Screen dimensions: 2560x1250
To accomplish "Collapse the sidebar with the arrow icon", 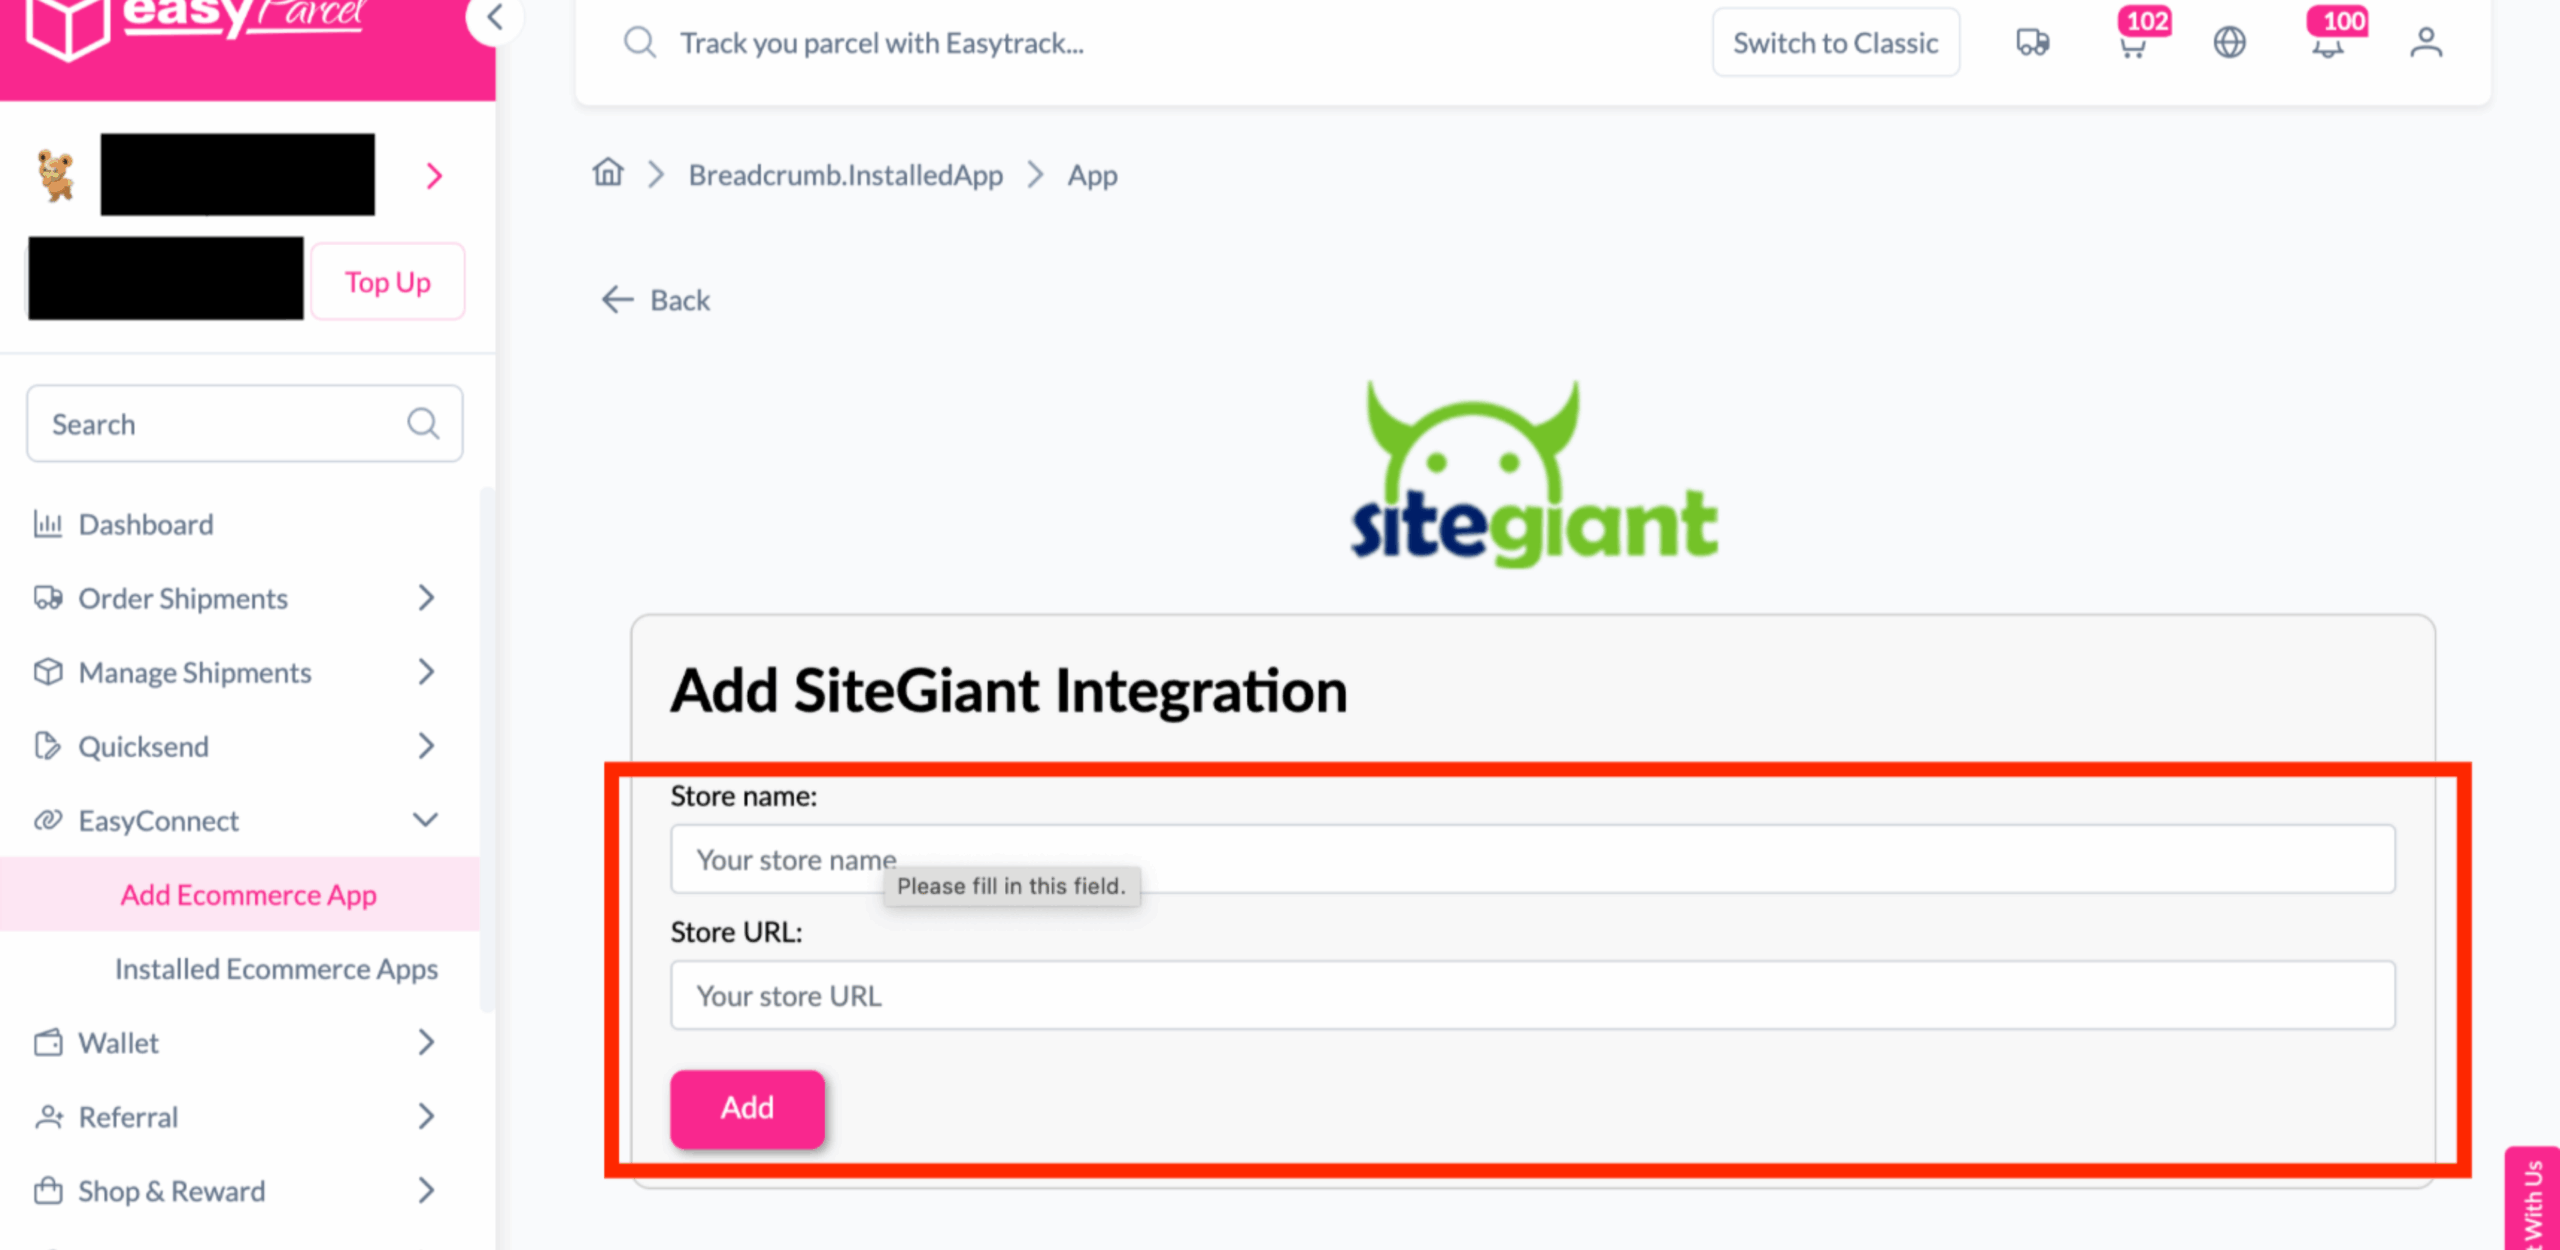I will (x=494, y=17).
